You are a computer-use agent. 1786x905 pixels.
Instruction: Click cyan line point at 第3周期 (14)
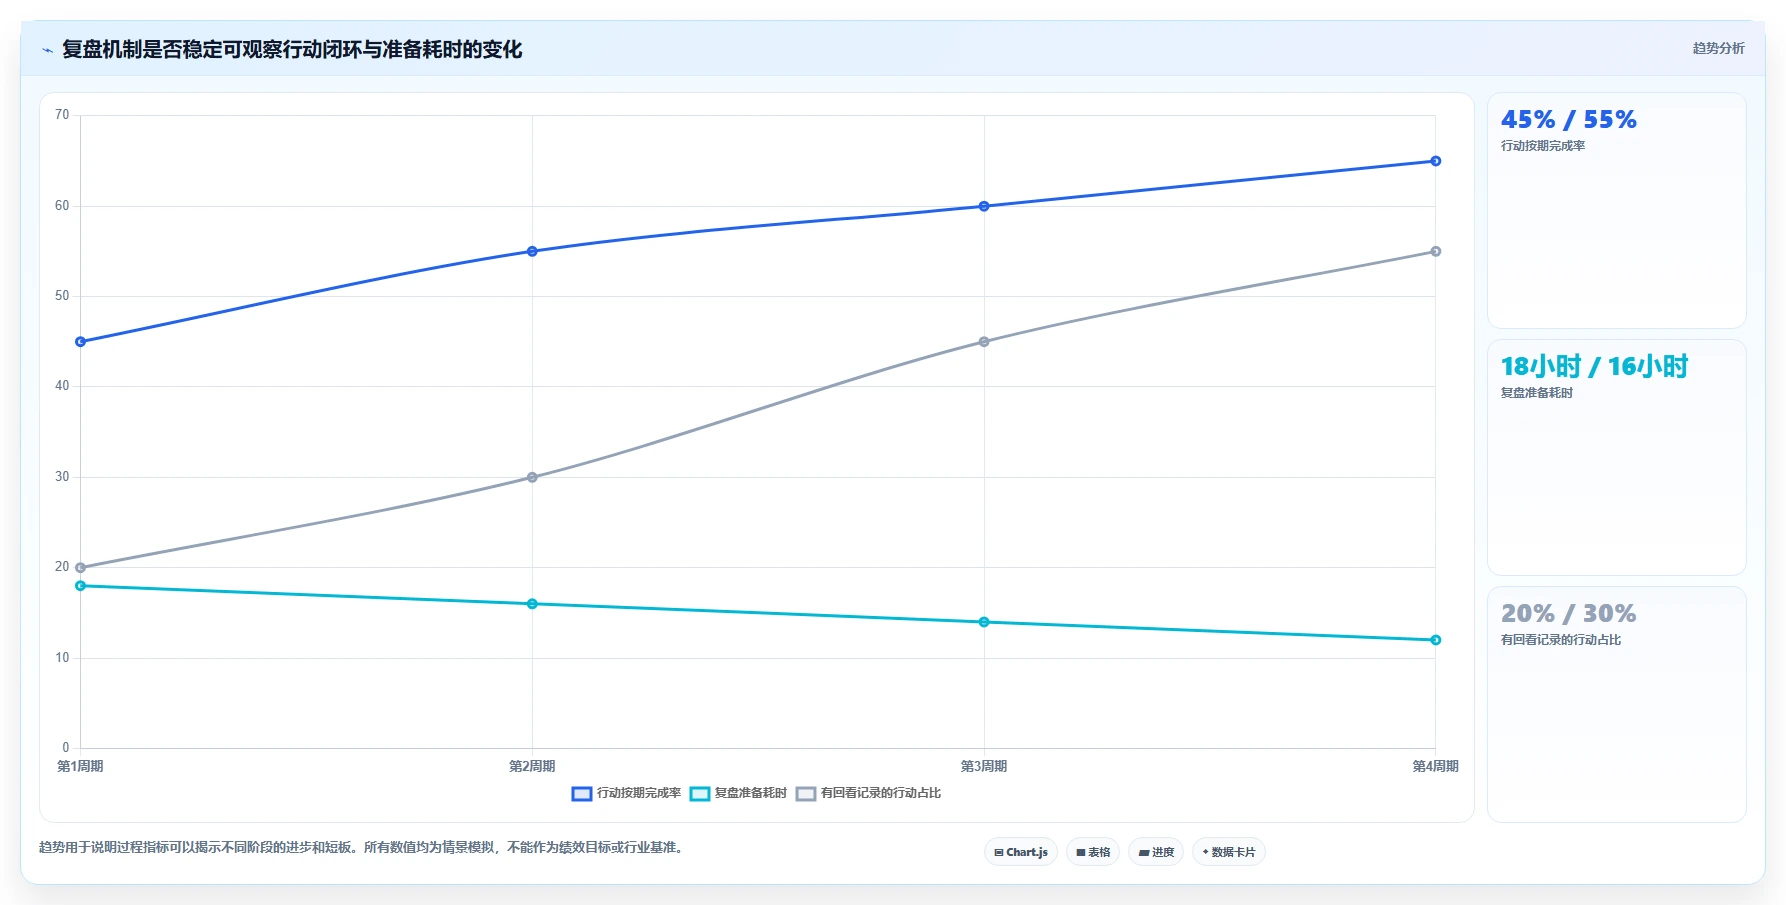pos(984,622)
